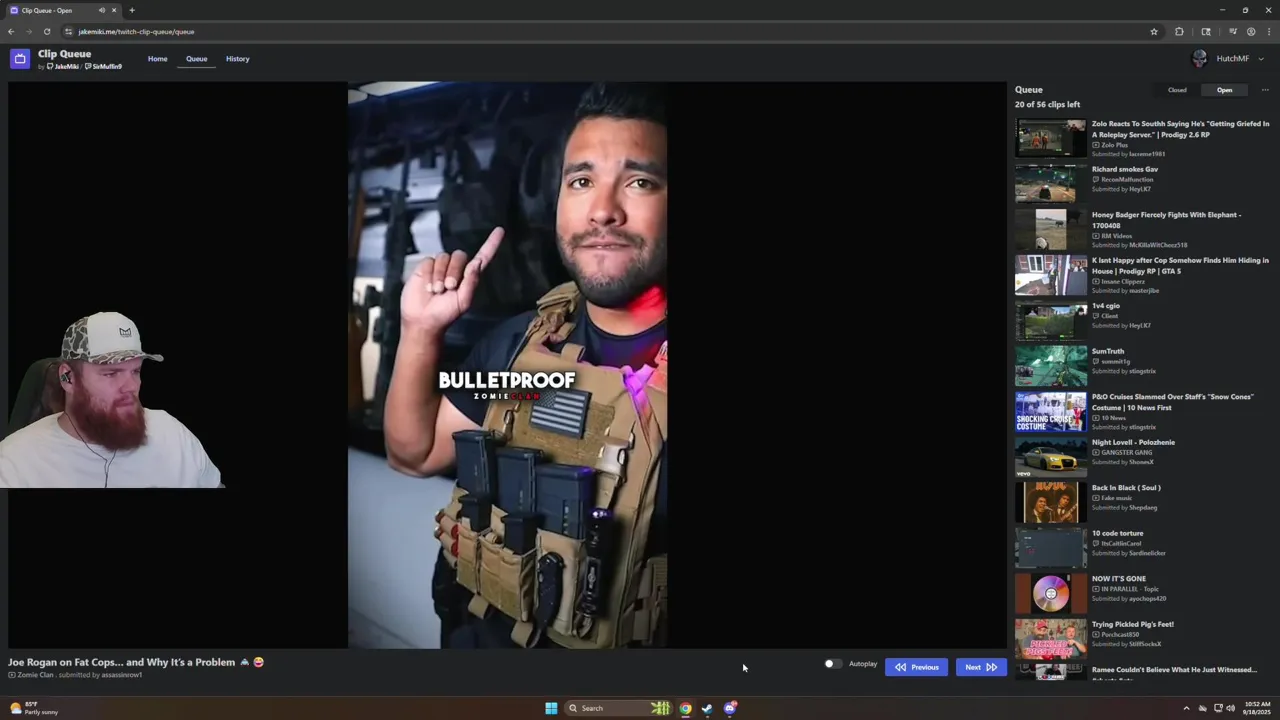Viewport: 1280px width, 720px height.
Task: Show hidden system tray icons chevron
Action: pos(1186,708)
